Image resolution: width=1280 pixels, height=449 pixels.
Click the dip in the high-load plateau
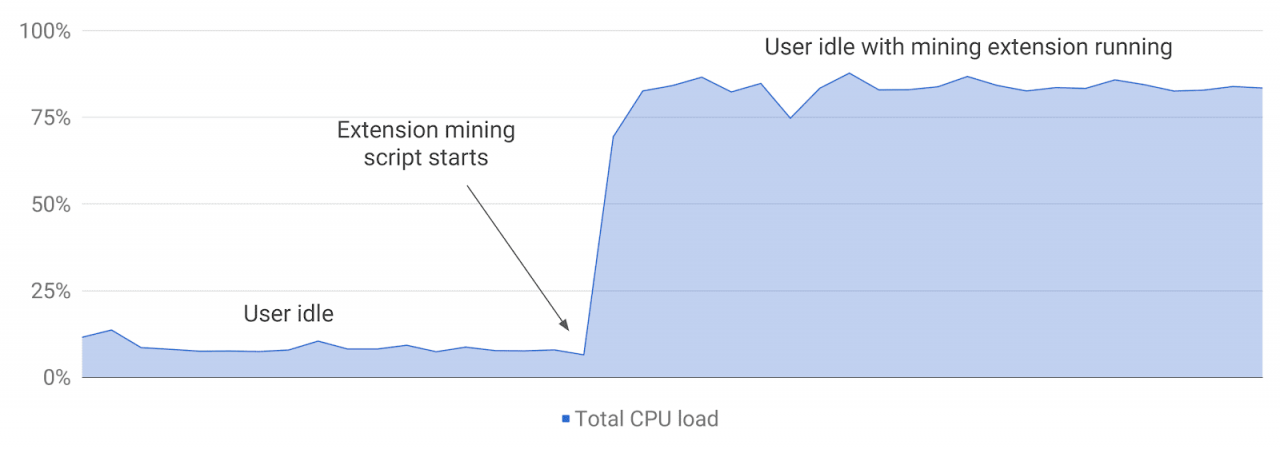point(790,118)
